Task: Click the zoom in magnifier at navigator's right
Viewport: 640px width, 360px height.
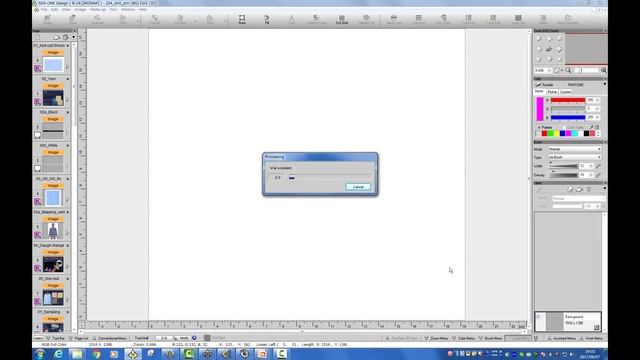Action: pyautogui.click(x=603, y=70)
